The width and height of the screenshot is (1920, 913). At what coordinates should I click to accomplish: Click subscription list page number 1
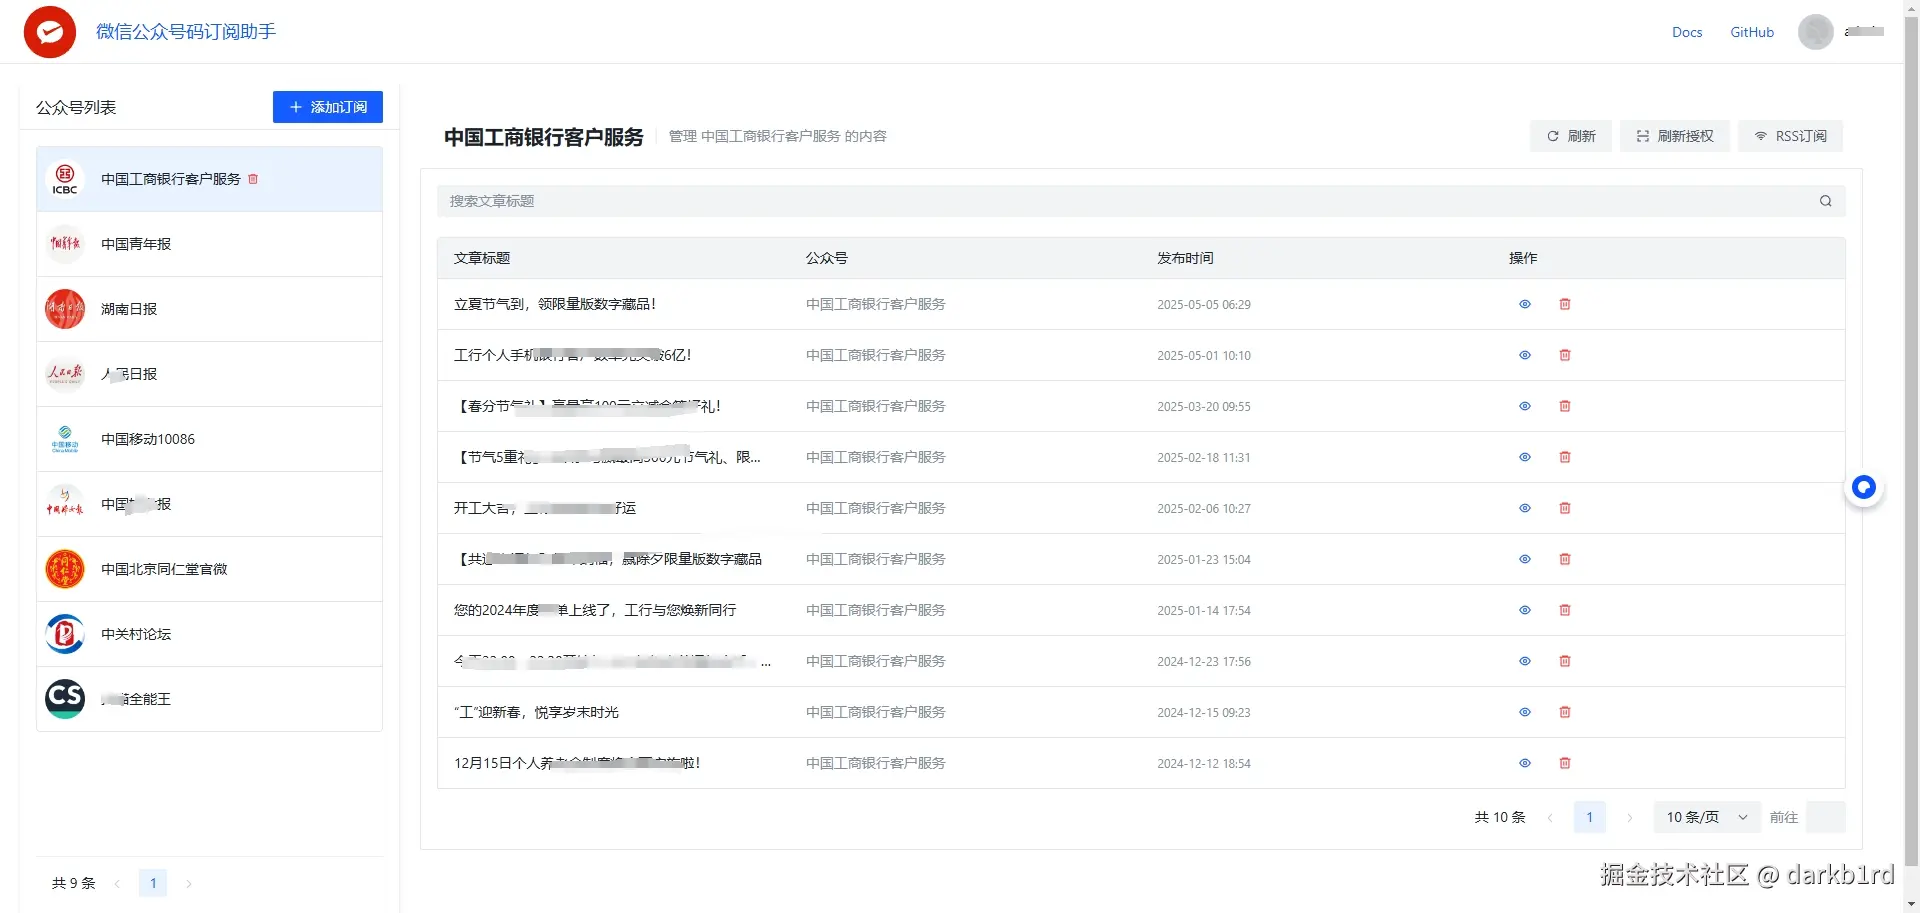tap(153, 883)
